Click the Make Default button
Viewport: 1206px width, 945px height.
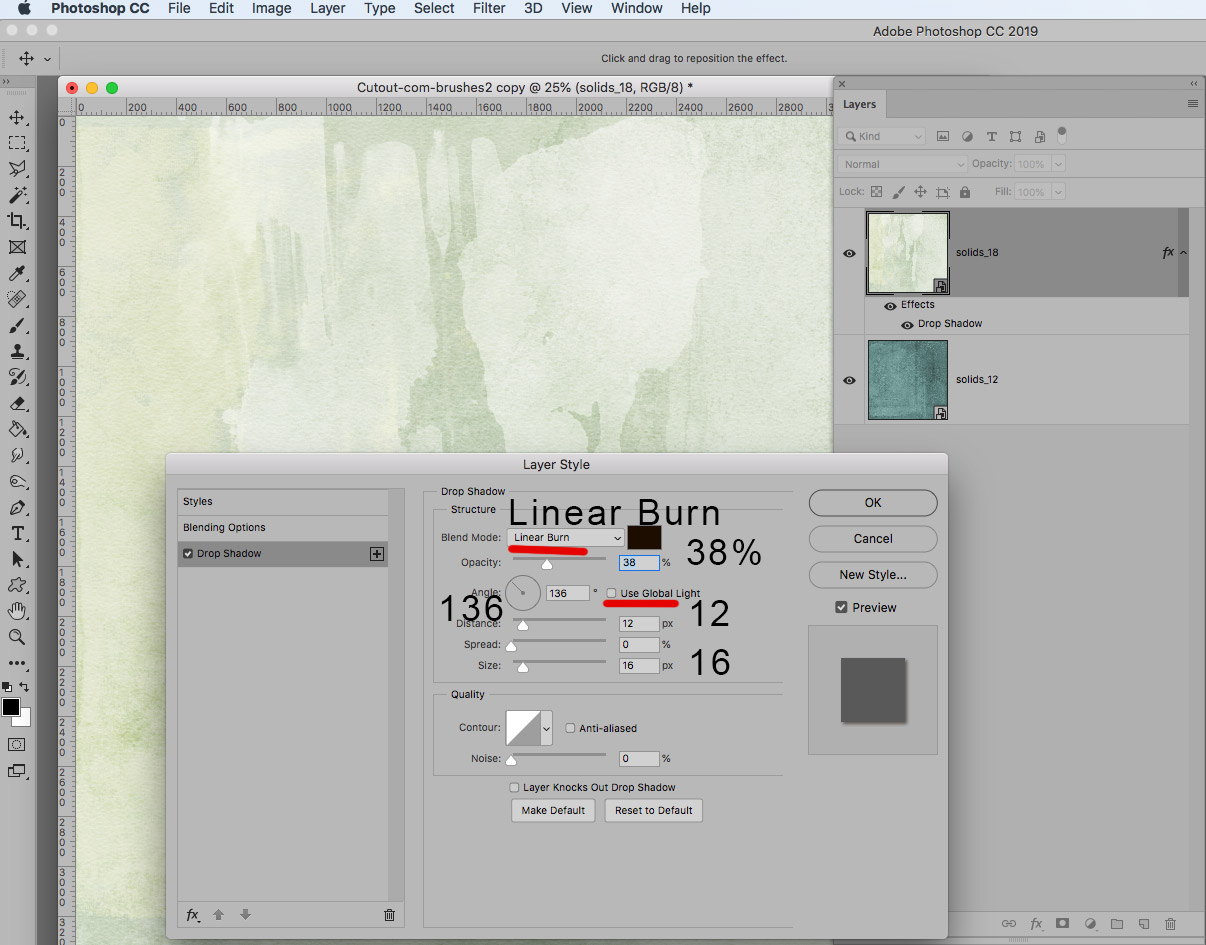(553, 811)
